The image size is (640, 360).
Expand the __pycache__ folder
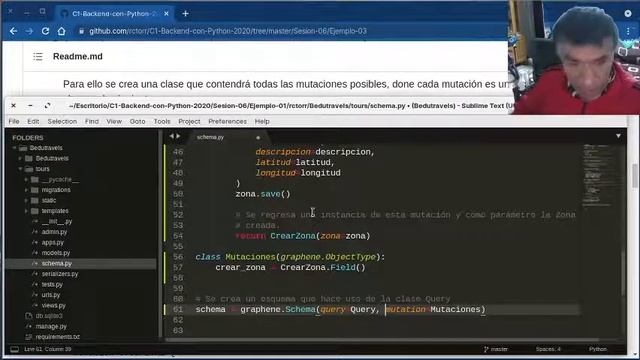coord(26,179)
